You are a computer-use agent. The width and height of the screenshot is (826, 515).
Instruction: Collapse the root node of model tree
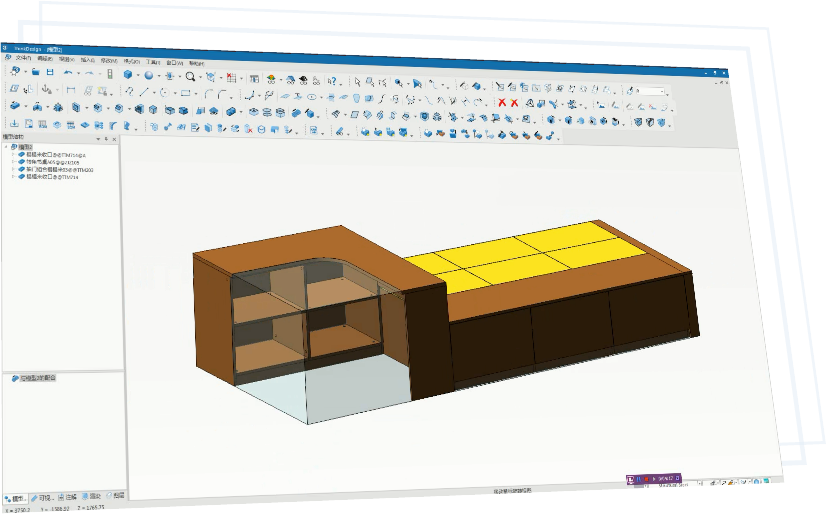[6, 148]
